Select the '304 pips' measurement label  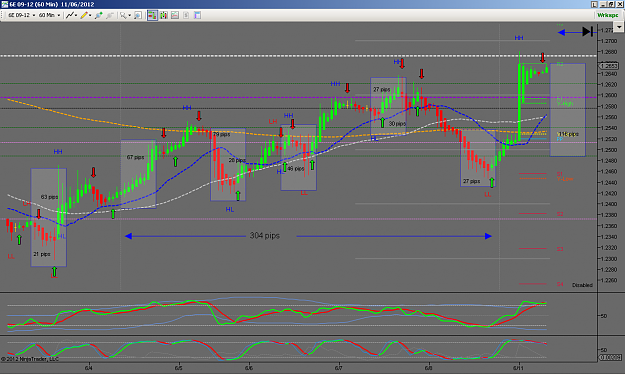click(265, 236)
